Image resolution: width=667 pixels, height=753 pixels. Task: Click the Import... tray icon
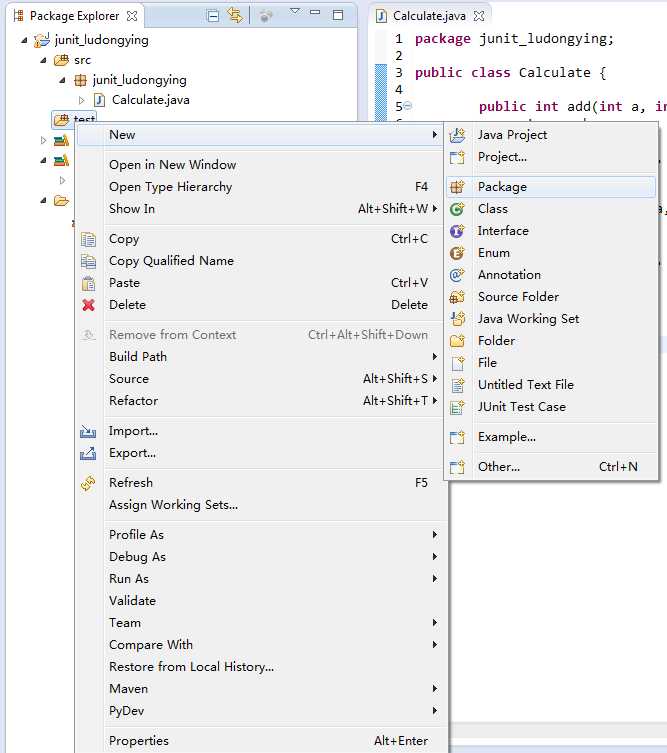click(88, 431)
